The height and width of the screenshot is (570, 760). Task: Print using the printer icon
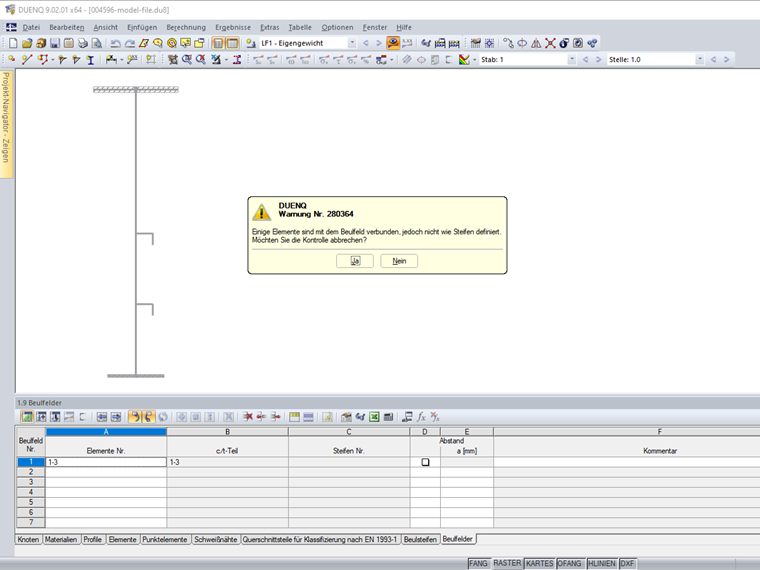pyautogui.click(x=83, y=43)
